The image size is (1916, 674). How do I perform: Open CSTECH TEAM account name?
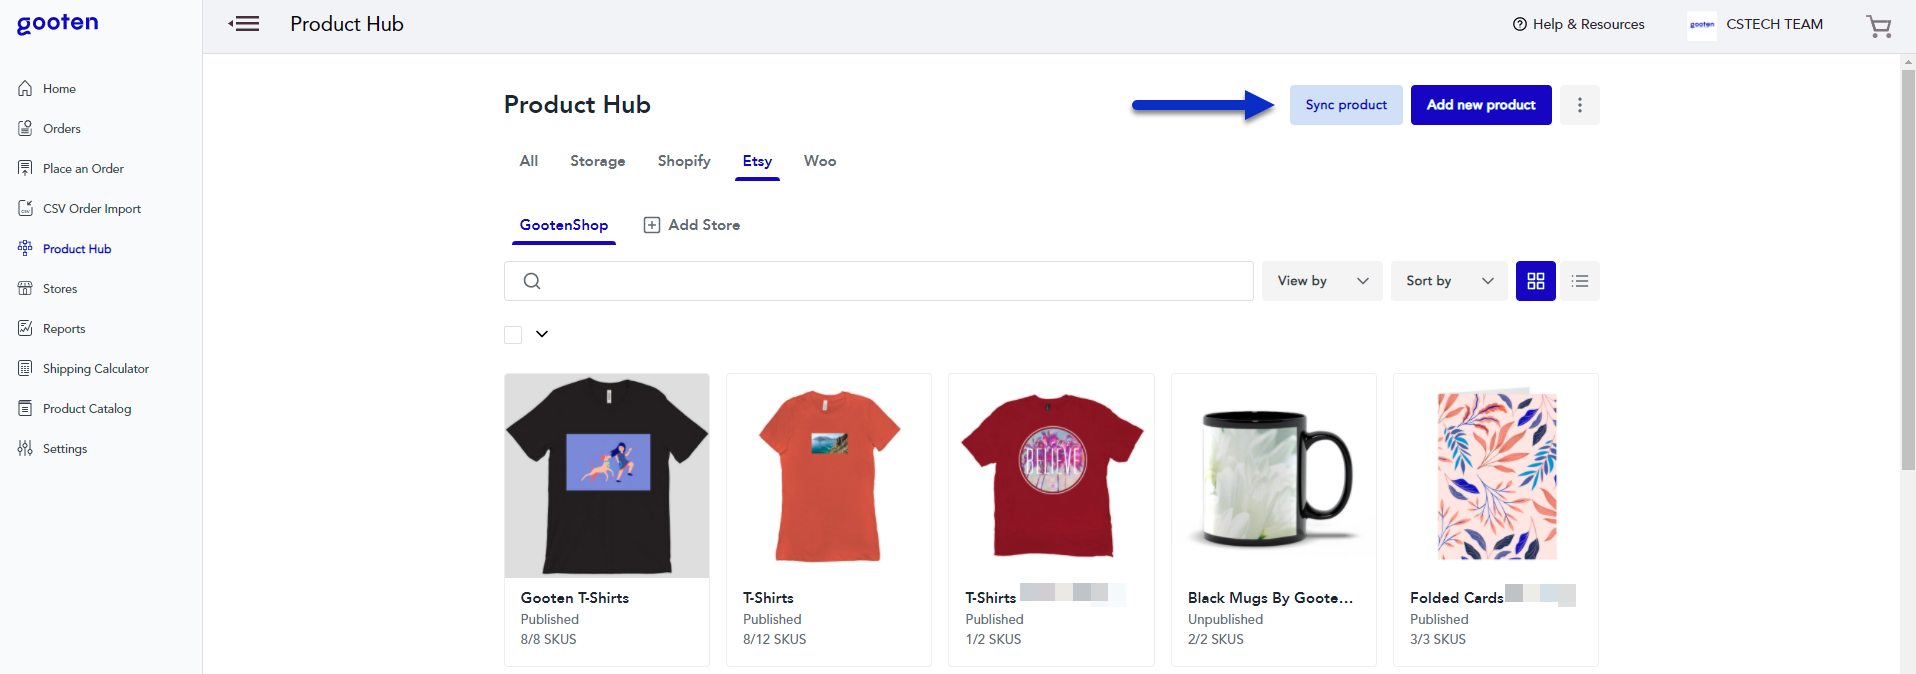pos(1775,24)
